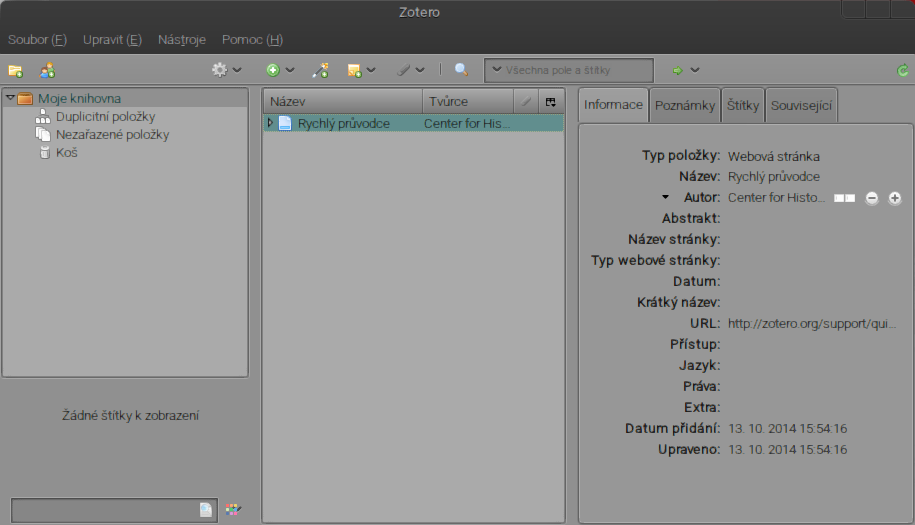Click the green New Item plus icon
The height and width of the screenshot is (525, 915).
point(273,70)
